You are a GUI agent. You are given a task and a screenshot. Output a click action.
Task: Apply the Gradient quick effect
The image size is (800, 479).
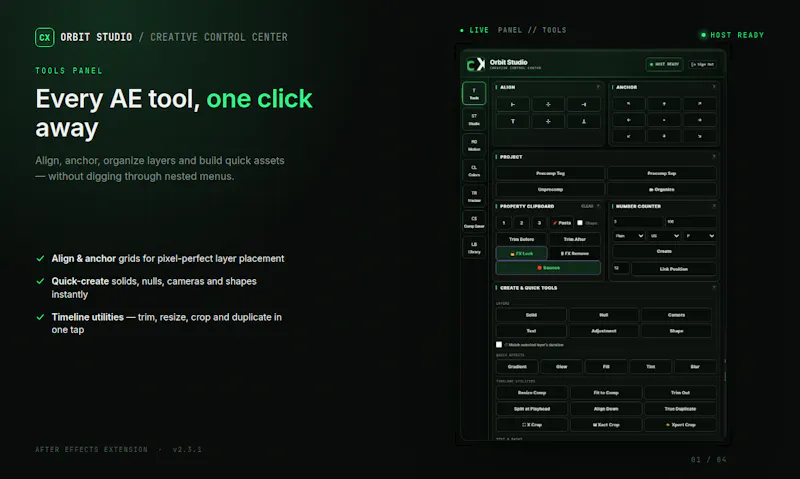pos(517,367)
